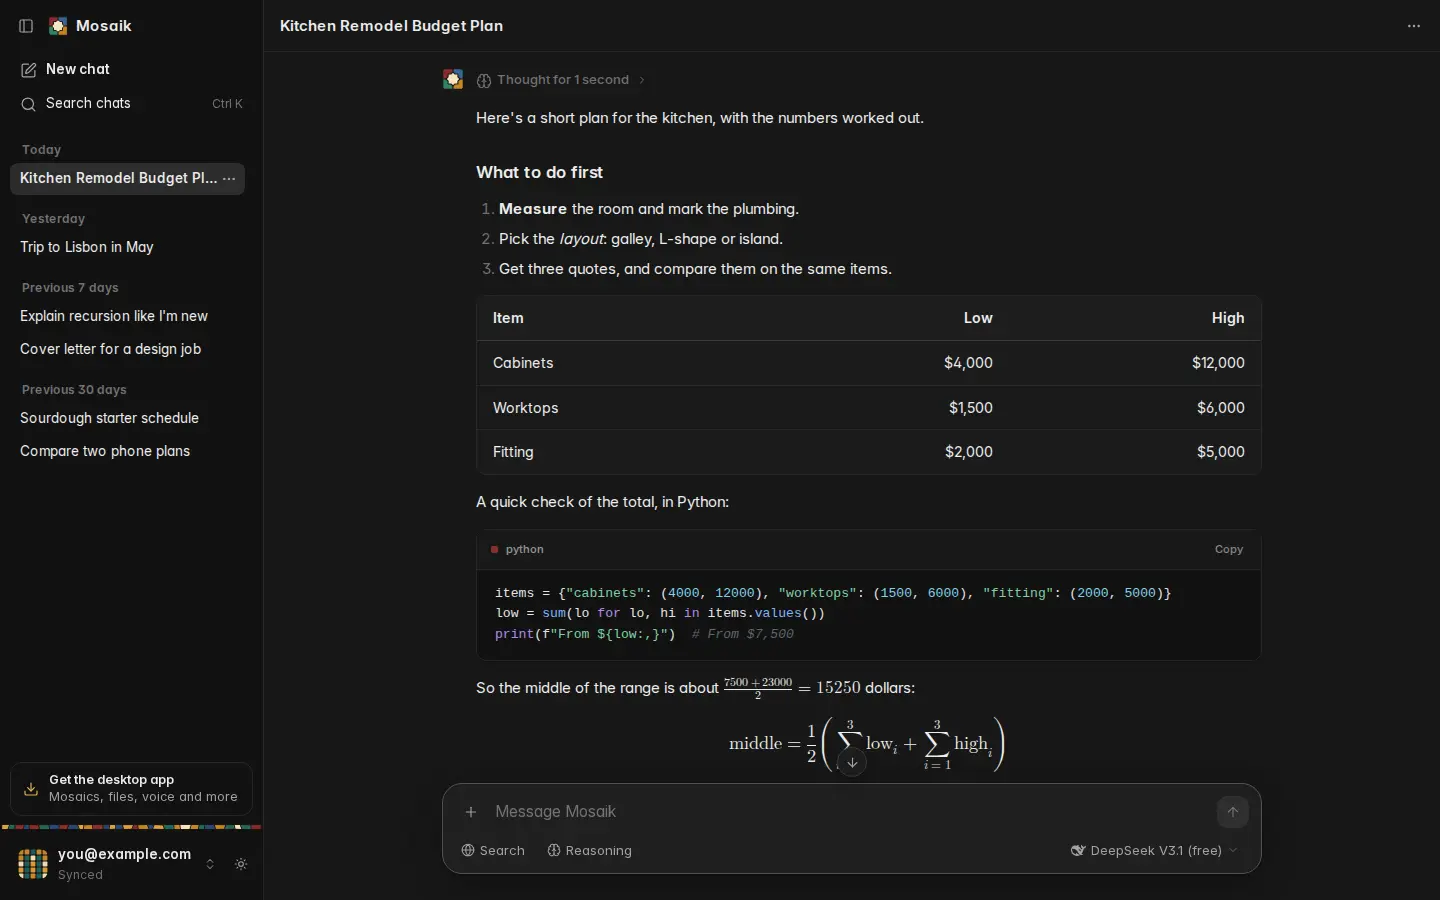The height and width of the screenshot is (900, 1440).
Task: Click the Mosaik logo icon
Action: [x=58, y=26]
